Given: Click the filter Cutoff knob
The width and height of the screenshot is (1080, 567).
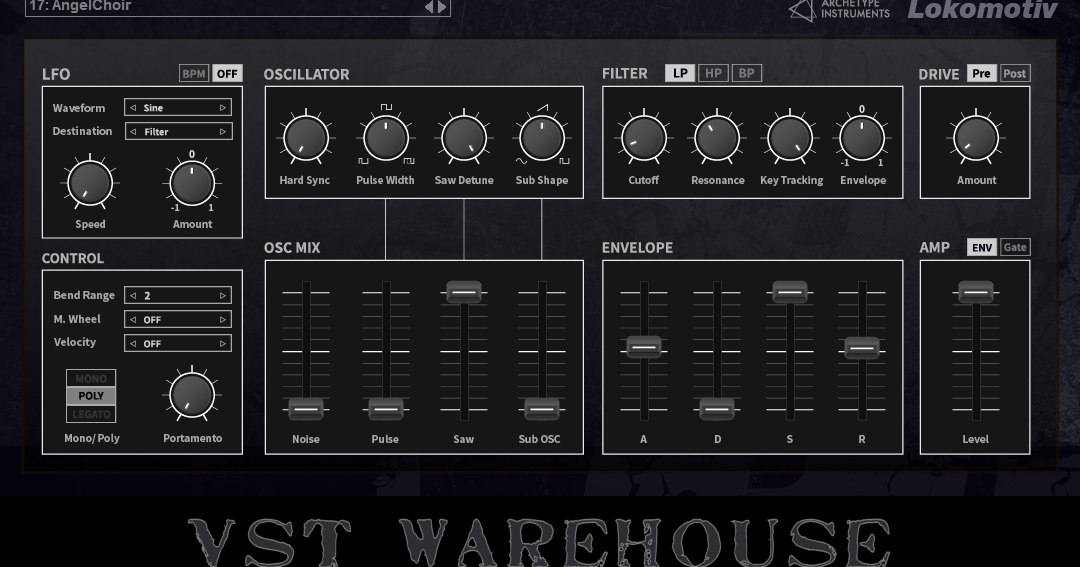Looking at the screenshot, I should [644, 138].
